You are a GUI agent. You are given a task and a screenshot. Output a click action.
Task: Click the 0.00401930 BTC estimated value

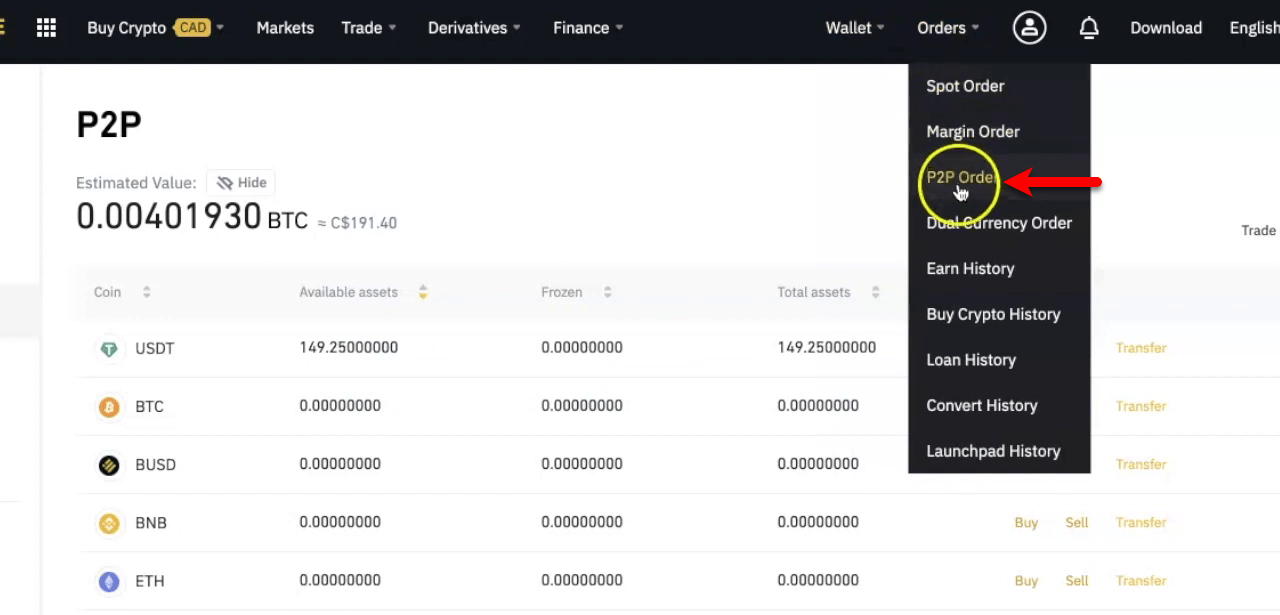pyautogui.click(x=192, y=217)
